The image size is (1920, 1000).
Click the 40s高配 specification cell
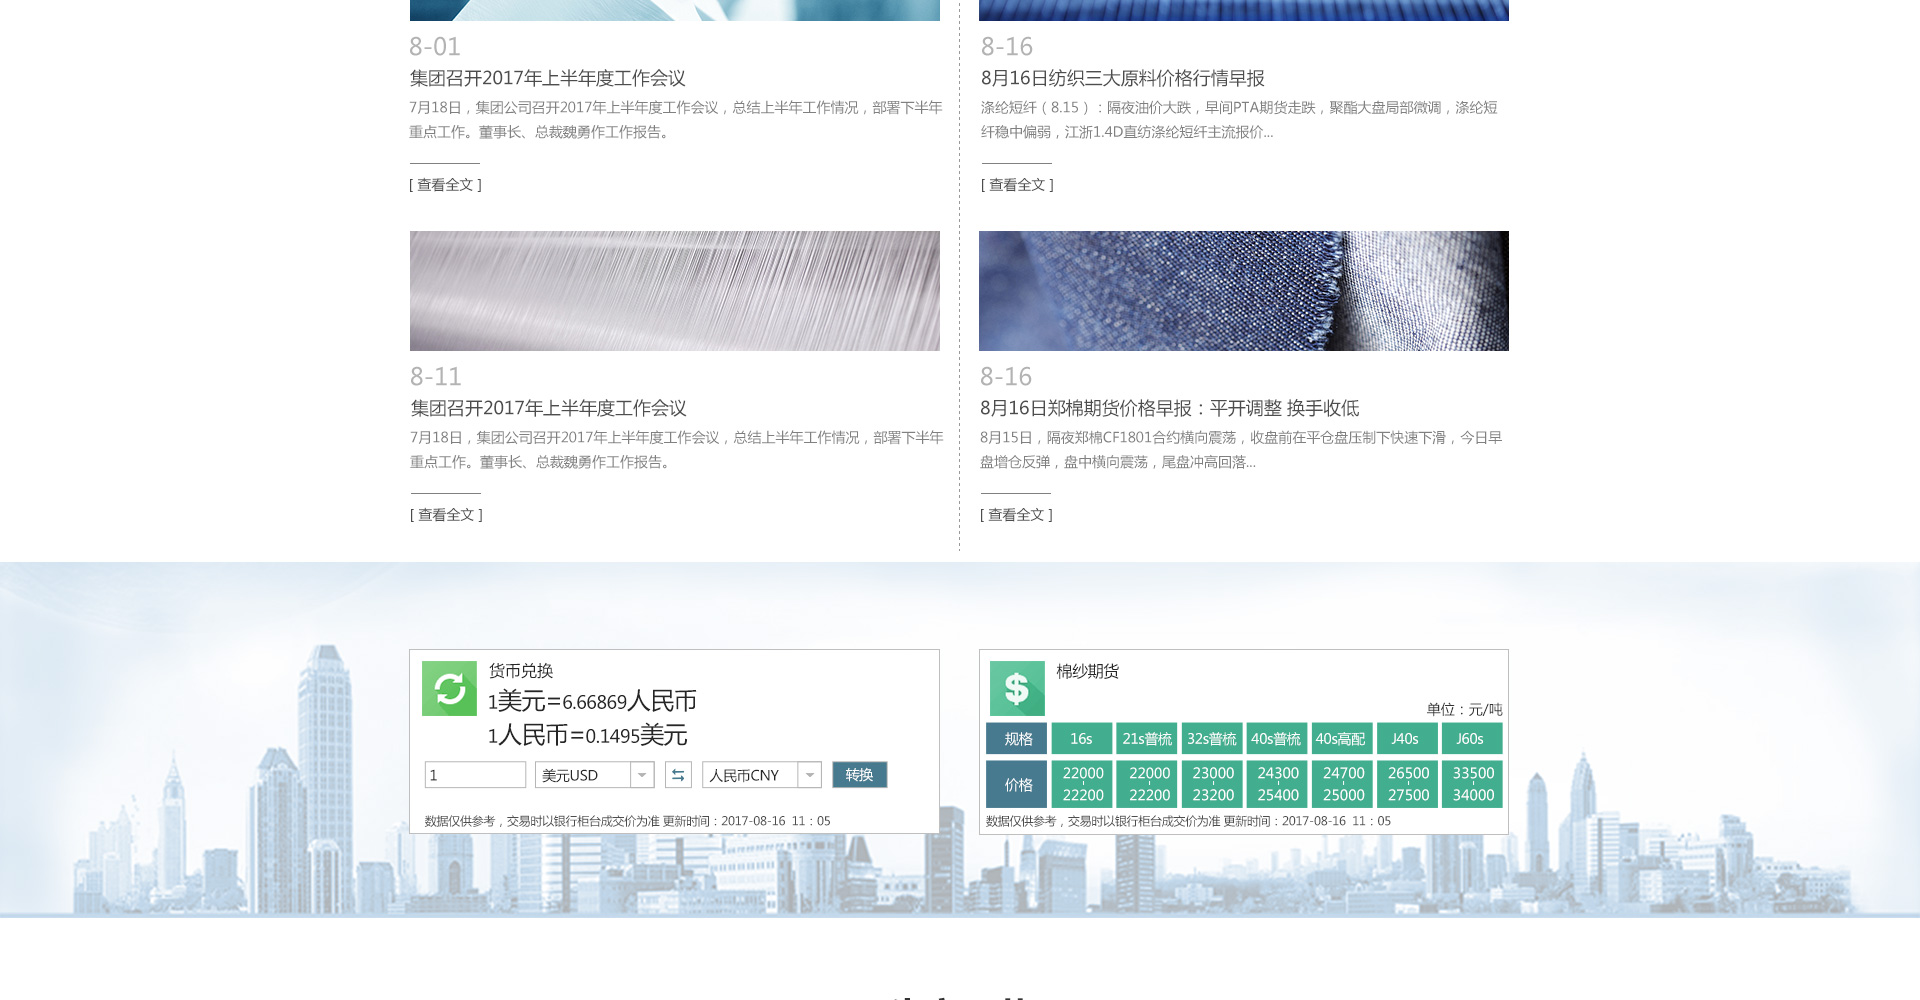[x=1341, y=739]
